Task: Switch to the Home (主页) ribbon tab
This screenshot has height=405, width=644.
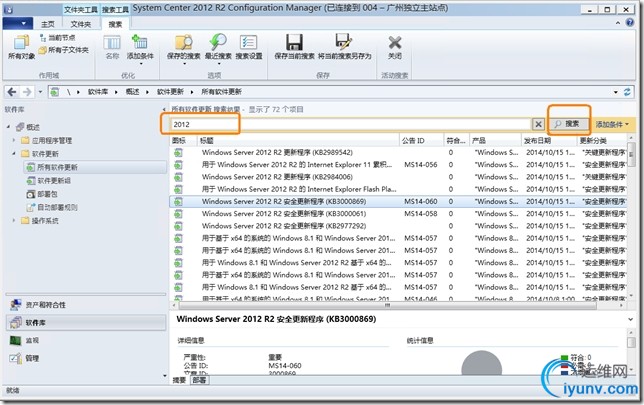Action: point(48,24)
